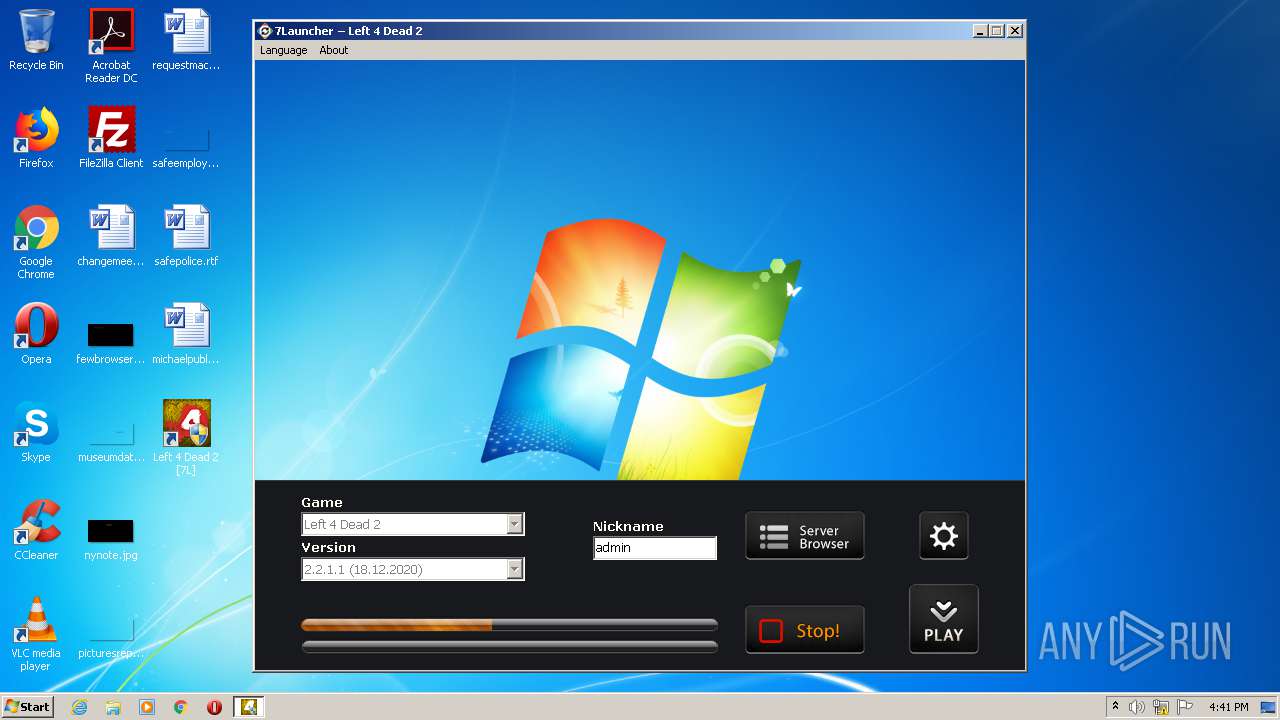This screenshot has width=1280, height=720.
Task: Open VLC media player shortcut
Action: point(36,634)
